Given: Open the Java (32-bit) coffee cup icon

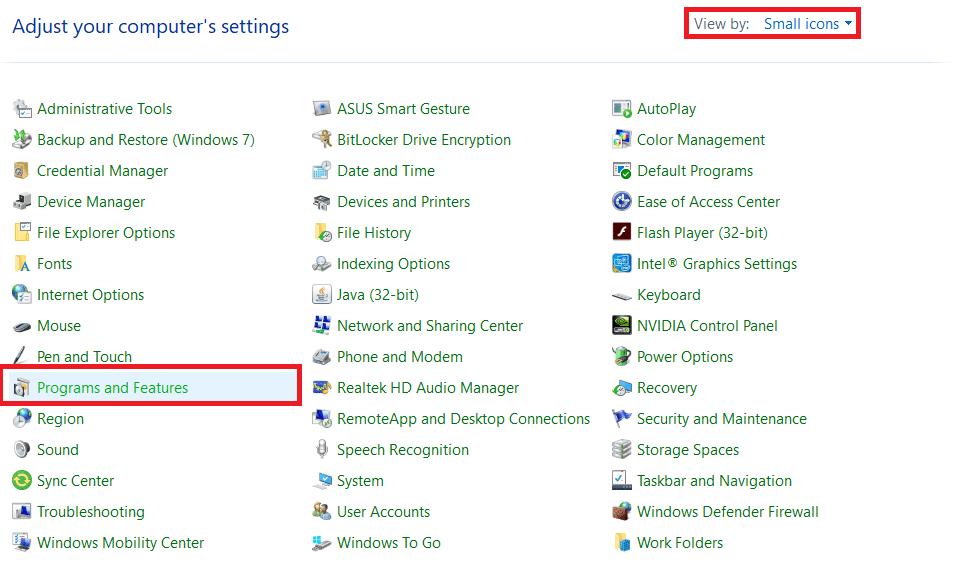Looking at the screenshot, I should tap(321, 295).
